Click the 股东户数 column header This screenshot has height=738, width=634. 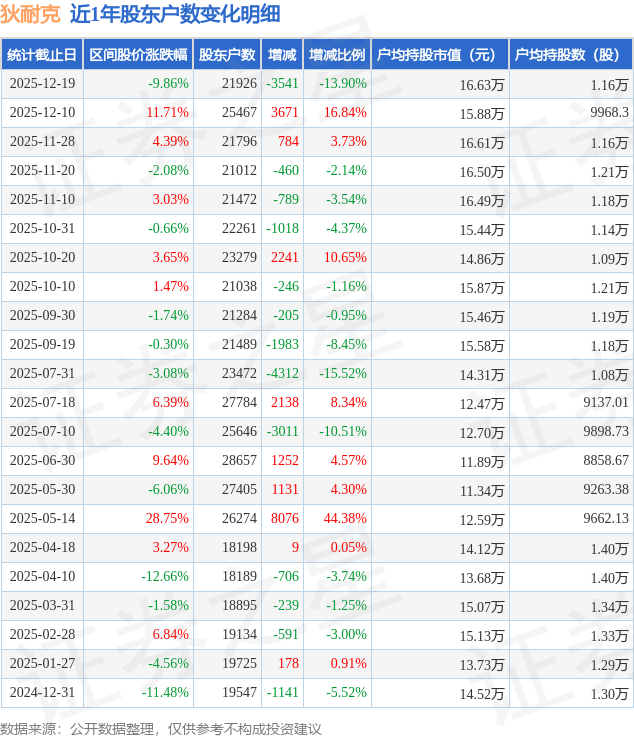pos(227,55)
